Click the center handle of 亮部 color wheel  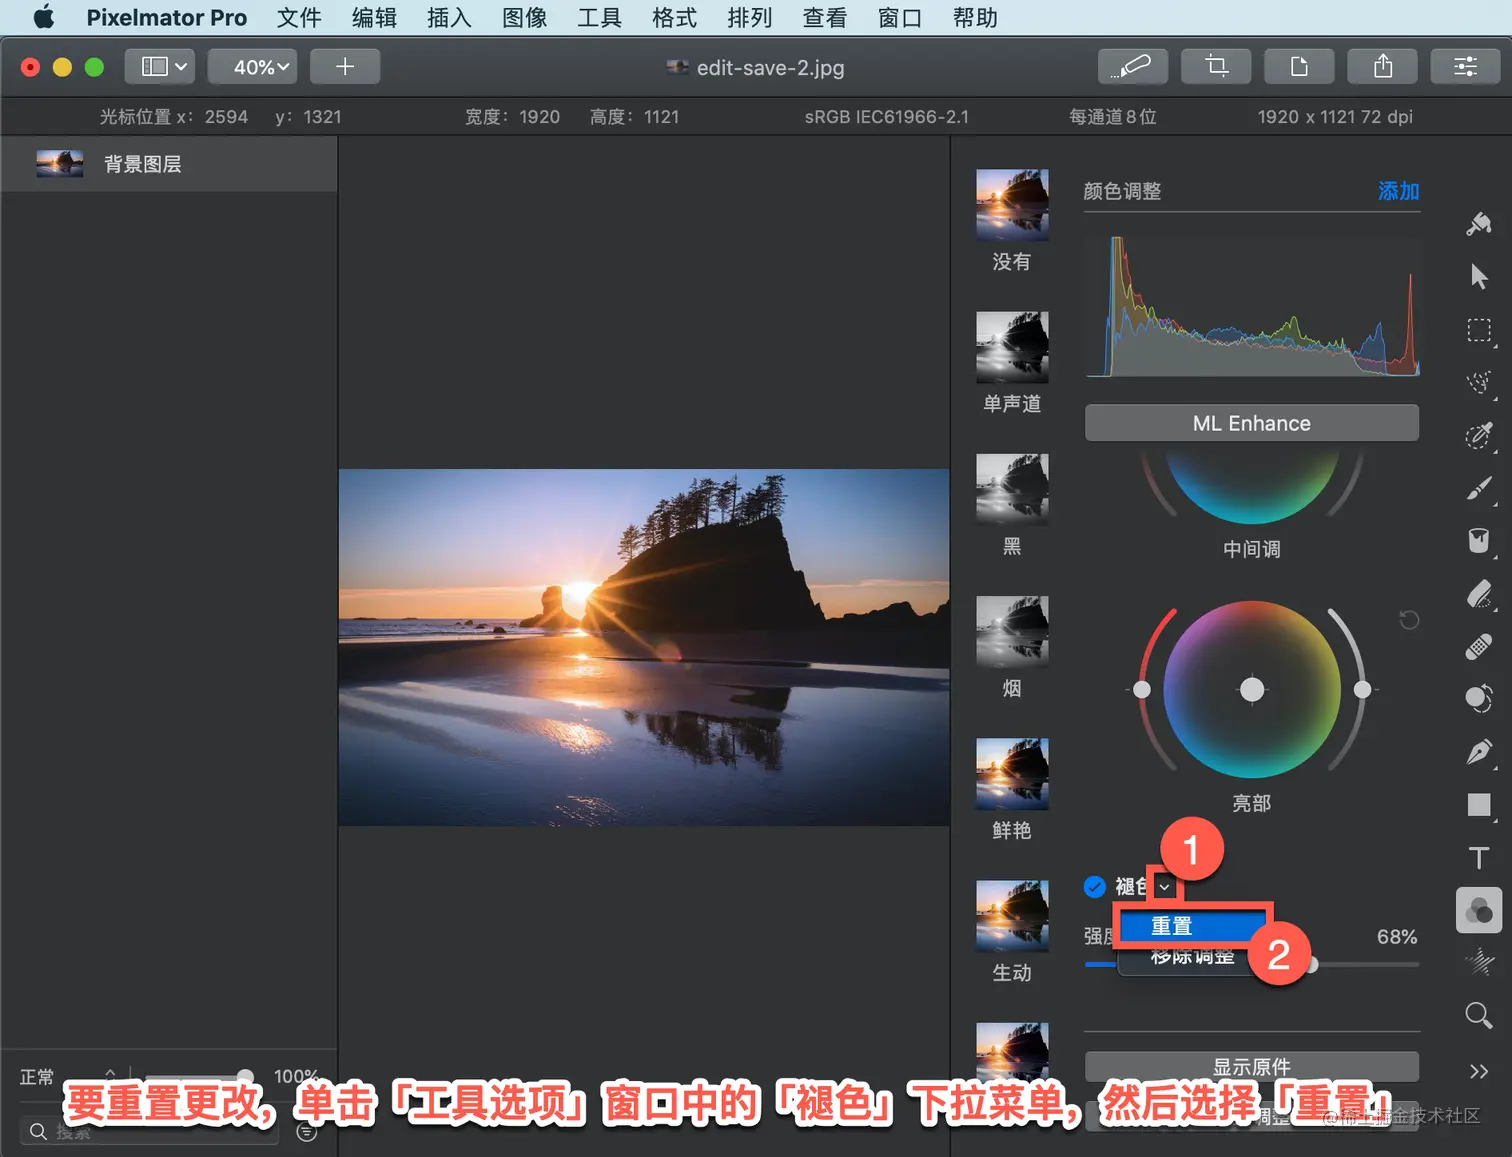(1252, 689)
